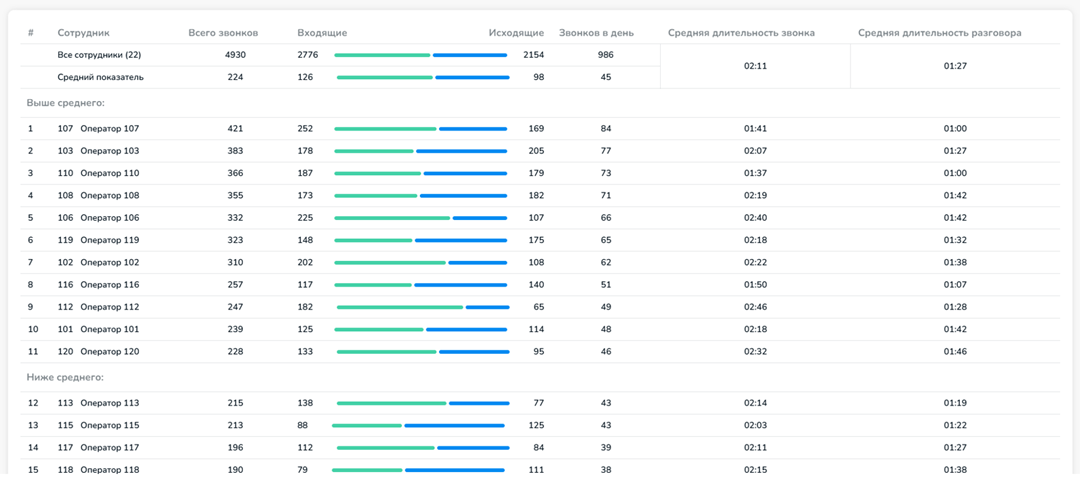Viewport: 1080px width, 481px height.
Task: Click the incoming bar in 'Все сотрудники' row
Action: coord(382,55)
